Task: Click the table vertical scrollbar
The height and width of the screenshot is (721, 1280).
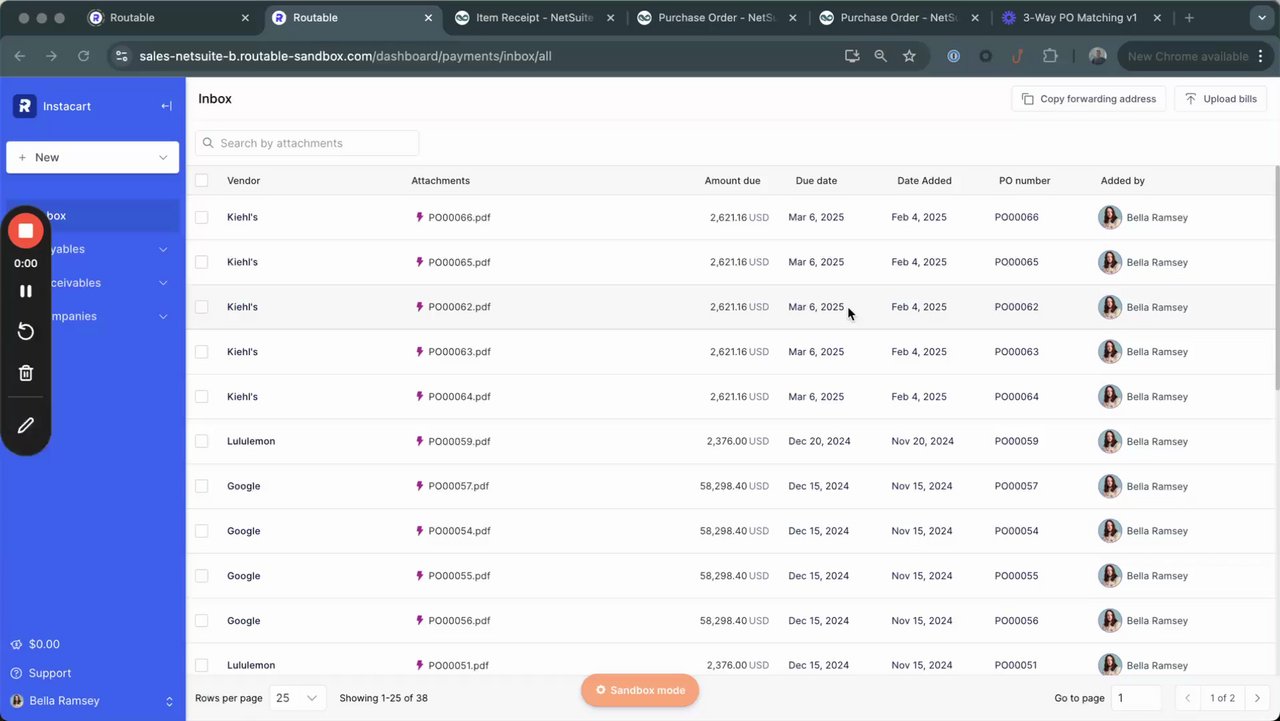Action: [1277, 280]
